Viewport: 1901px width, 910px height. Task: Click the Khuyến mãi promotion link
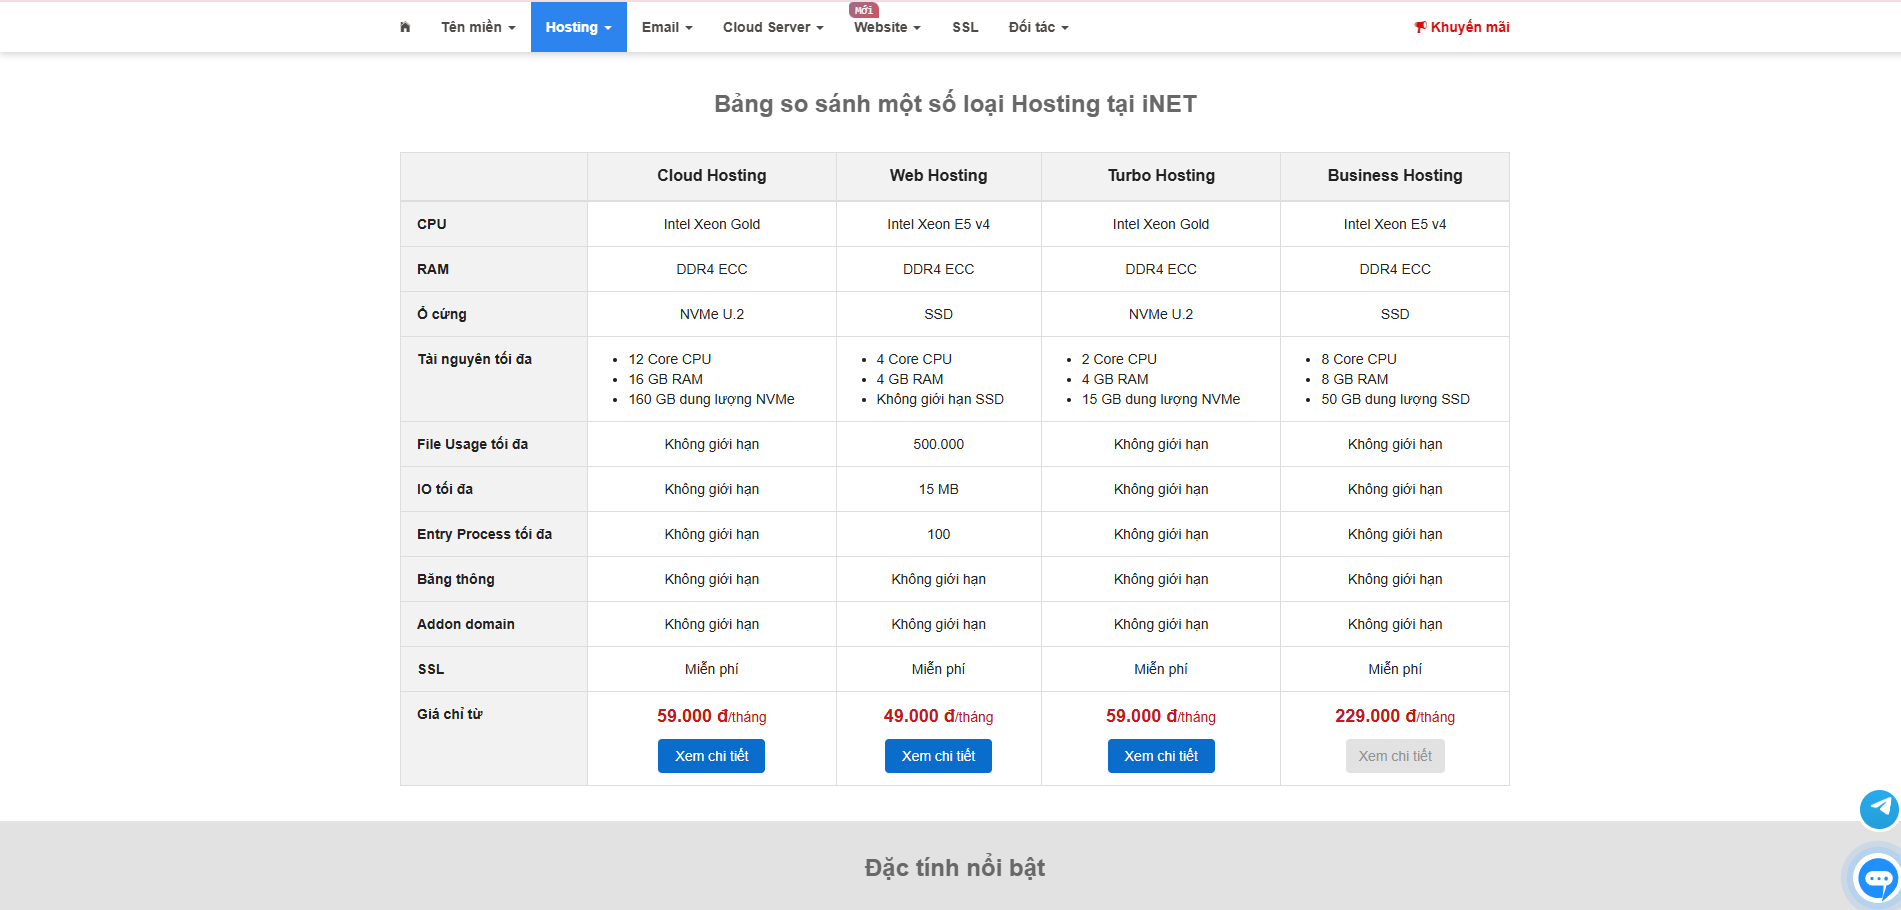point(1461,27)
